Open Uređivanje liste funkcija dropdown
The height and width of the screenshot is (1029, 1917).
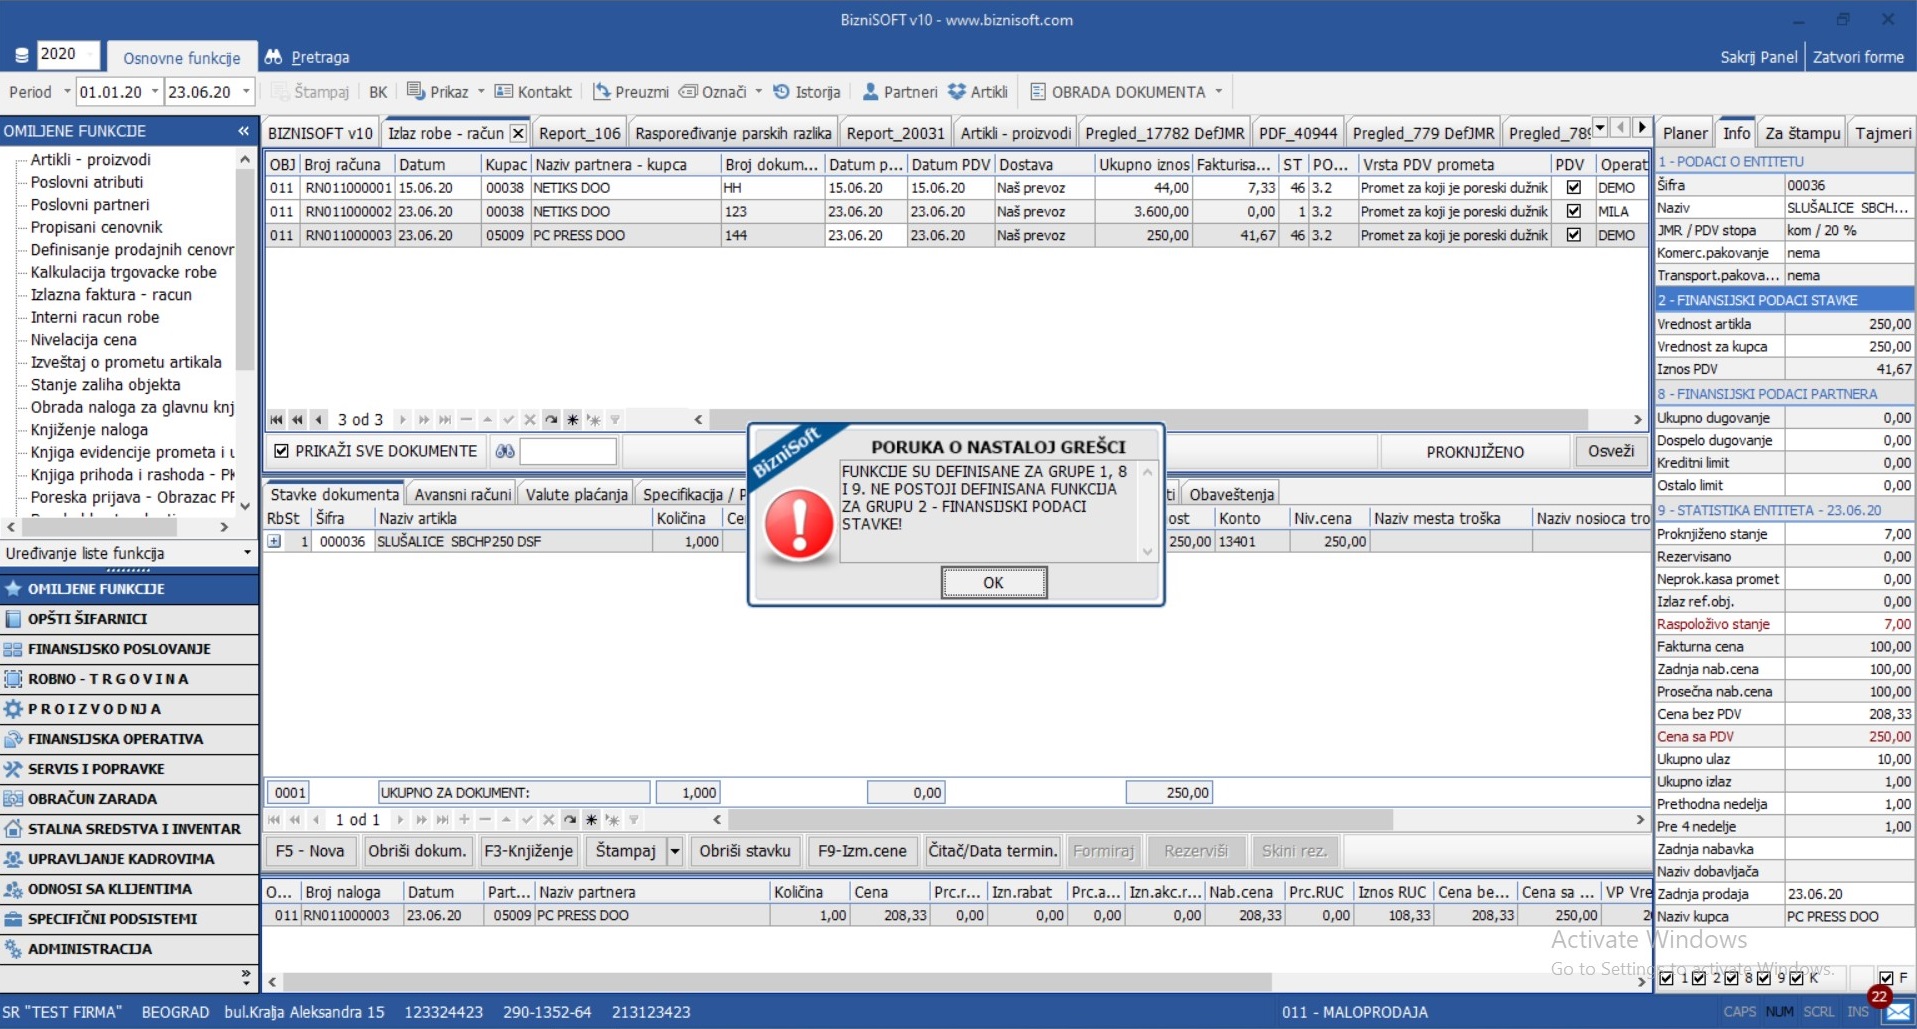[x=247, y=553]
